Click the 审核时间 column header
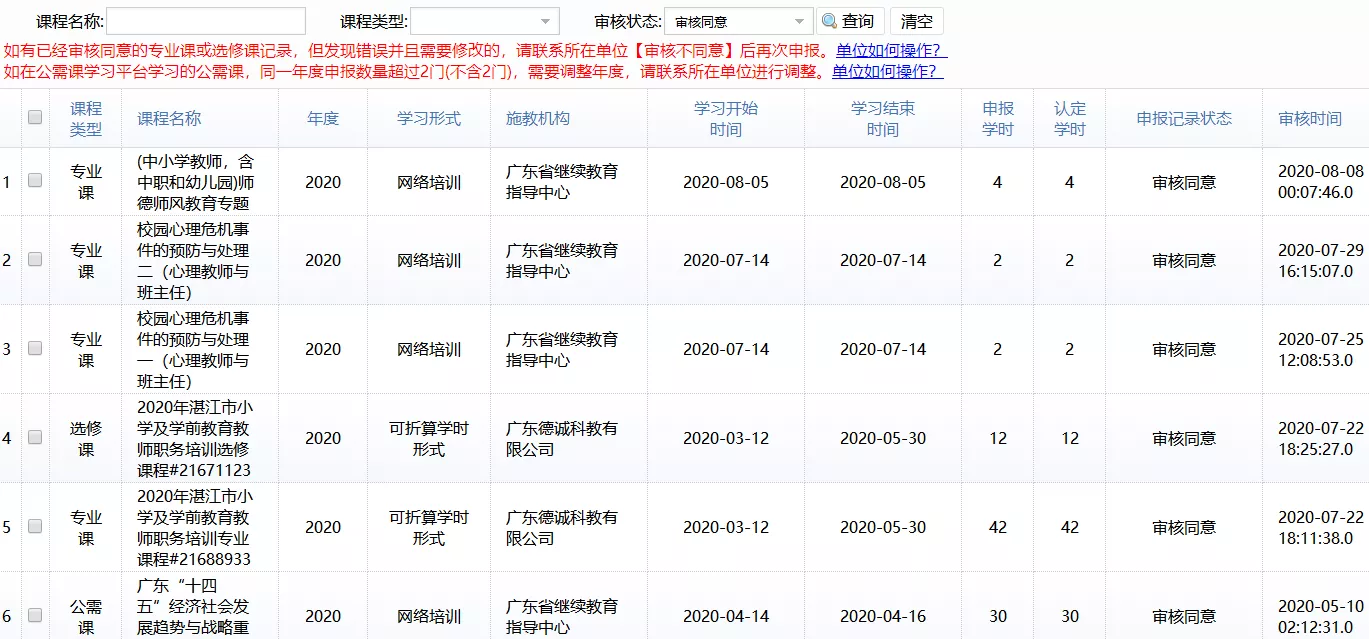 click(x=1310, y=118)
